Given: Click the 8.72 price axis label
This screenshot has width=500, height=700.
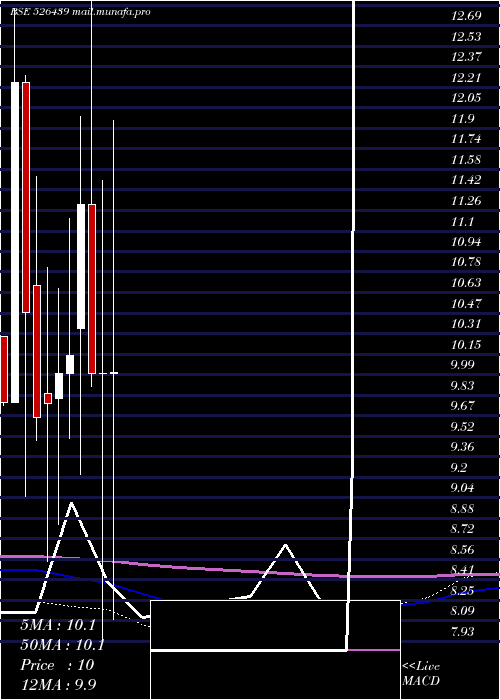Looking at the screenshot, I should click(463, 530).
